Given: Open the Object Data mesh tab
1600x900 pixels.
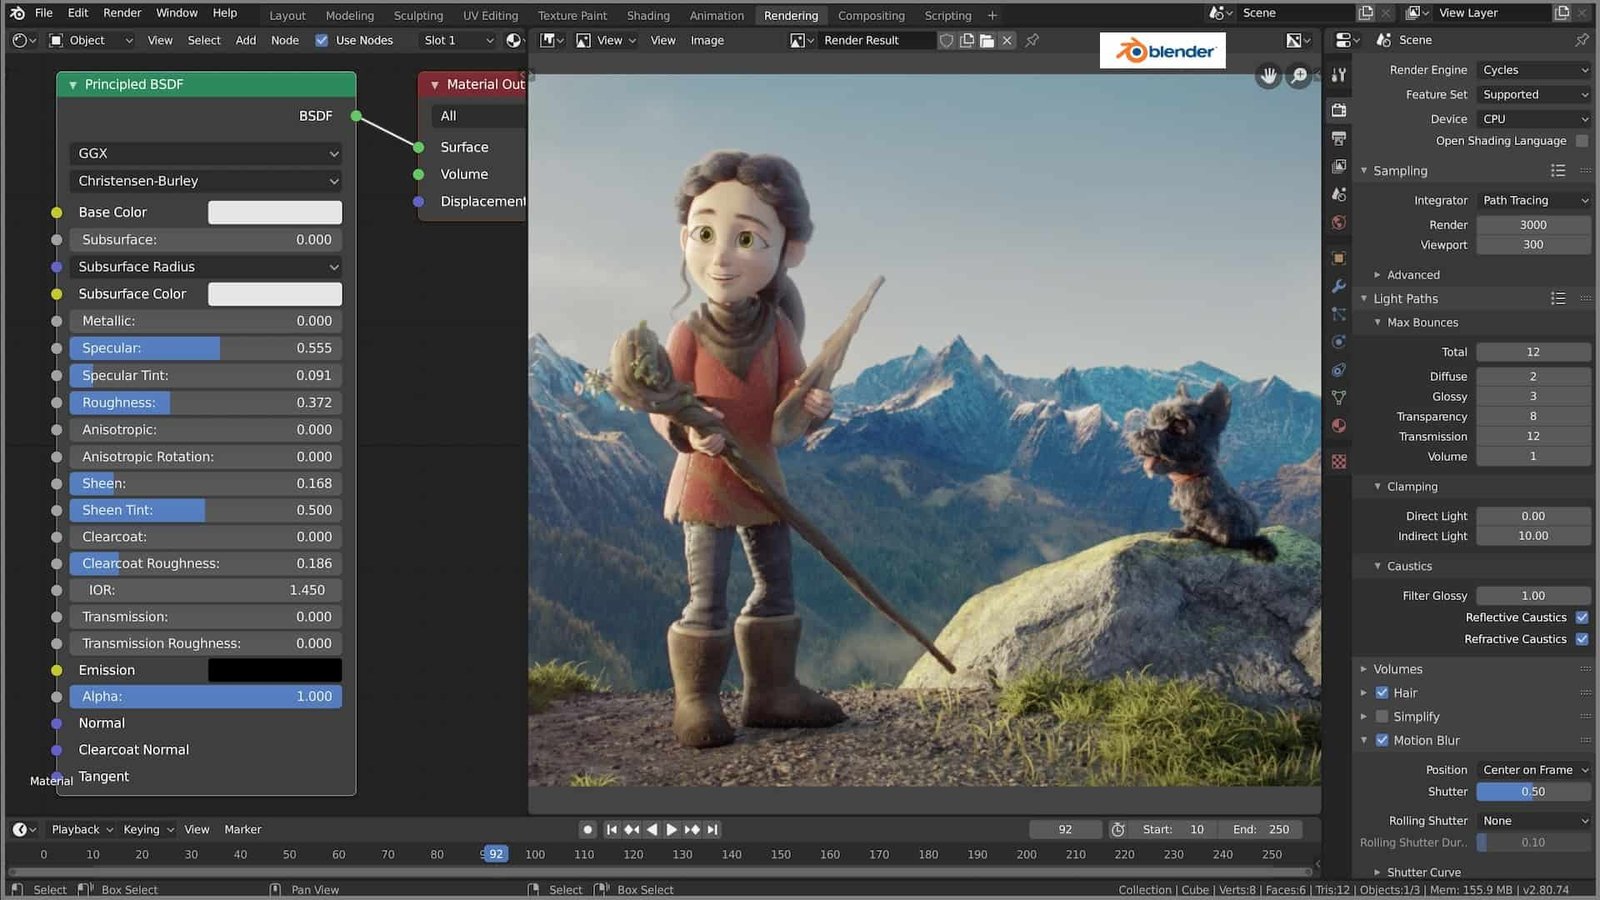Looking at the screenshot, I should (1339, 398).
